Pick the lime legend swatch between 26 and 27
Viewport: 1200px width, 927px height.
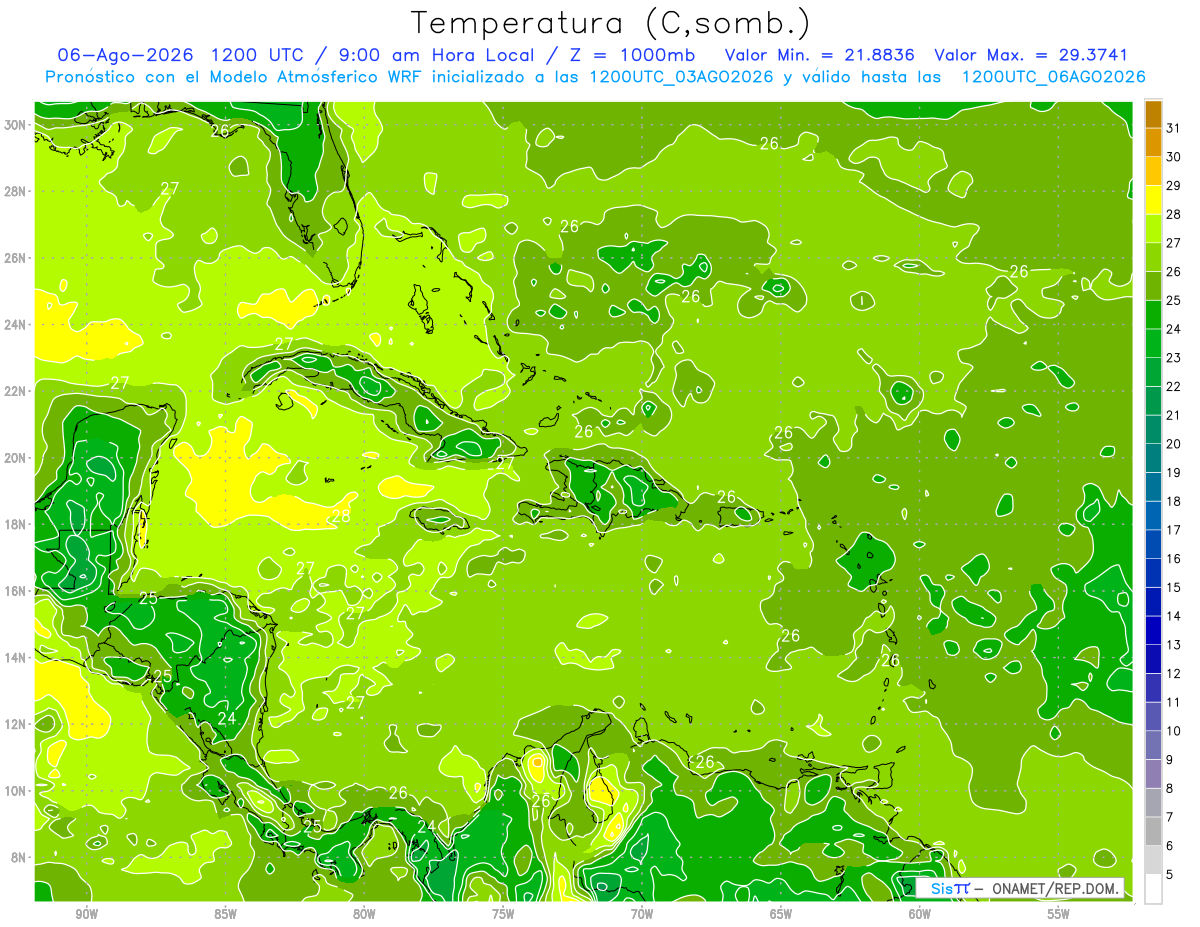tap(1153, 258)
